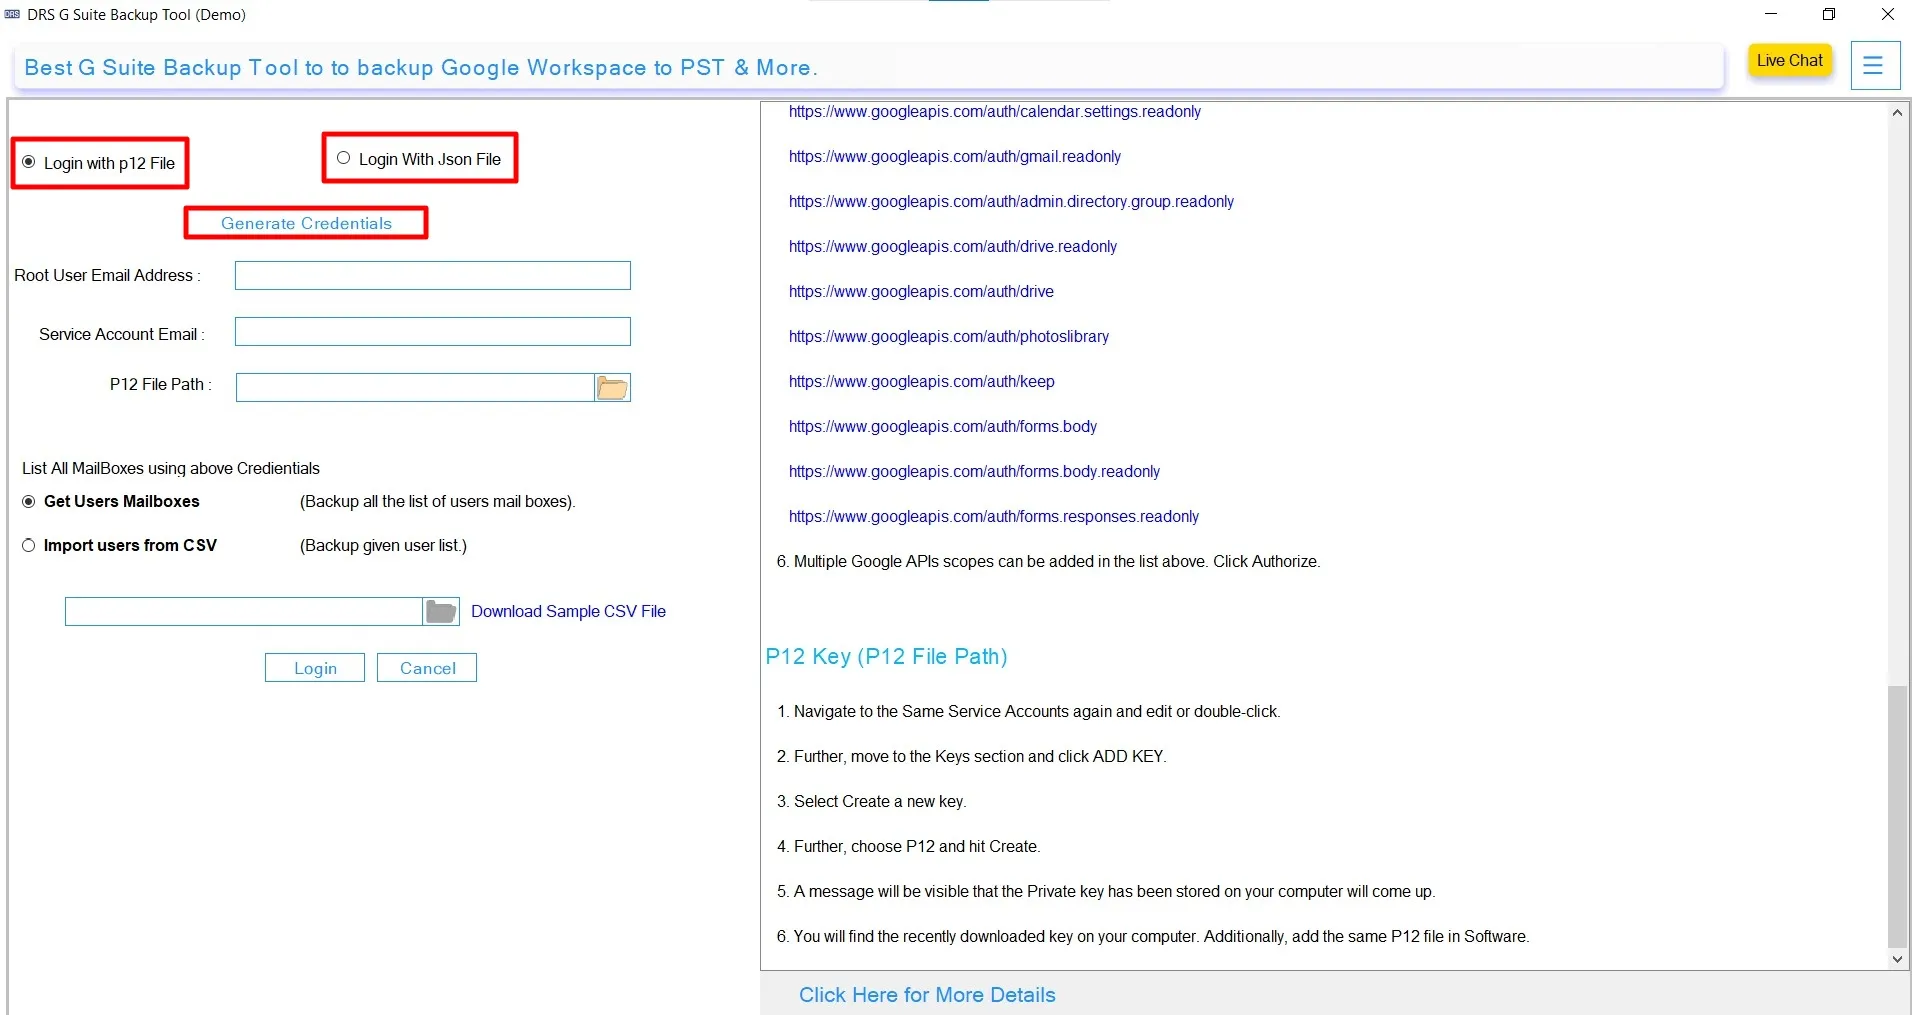Open gmail.readonly scope link
This screenshot has height=1015, width=1912.
(x=955, y=157)
